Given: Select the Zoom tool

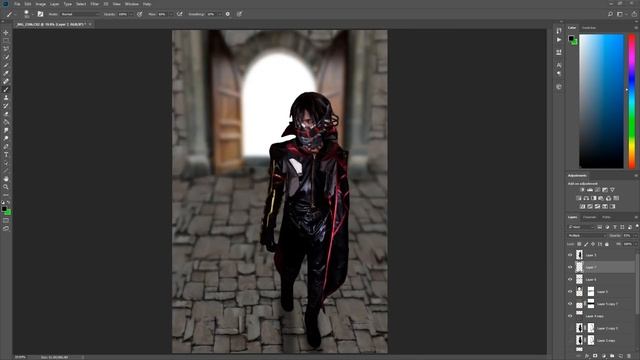Looking at the screenshot, I should [x=6, y=187].
